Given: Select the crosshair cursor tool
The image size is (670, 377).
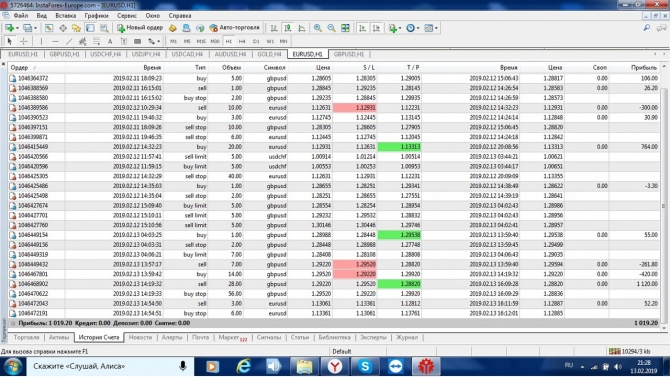Looking at the screenshot, I should 24,41.
